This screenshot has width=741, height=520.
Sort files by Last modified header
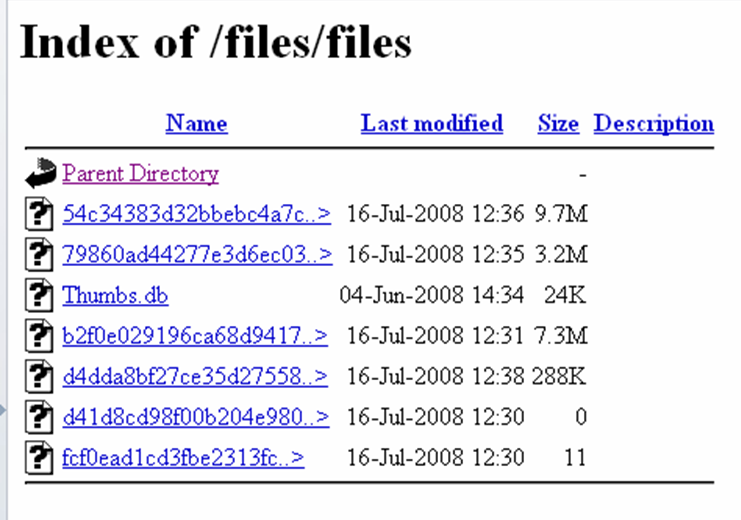click(431, 124)
